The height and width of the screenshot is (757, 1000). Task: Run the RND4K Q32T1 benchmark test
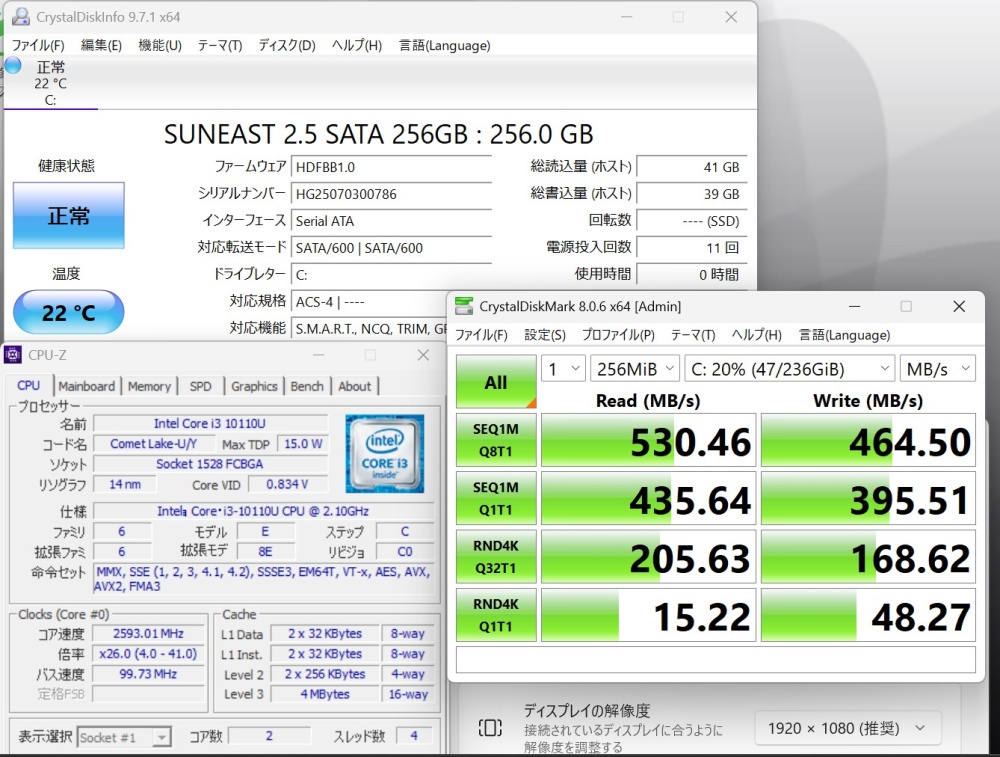coord(496,557)
